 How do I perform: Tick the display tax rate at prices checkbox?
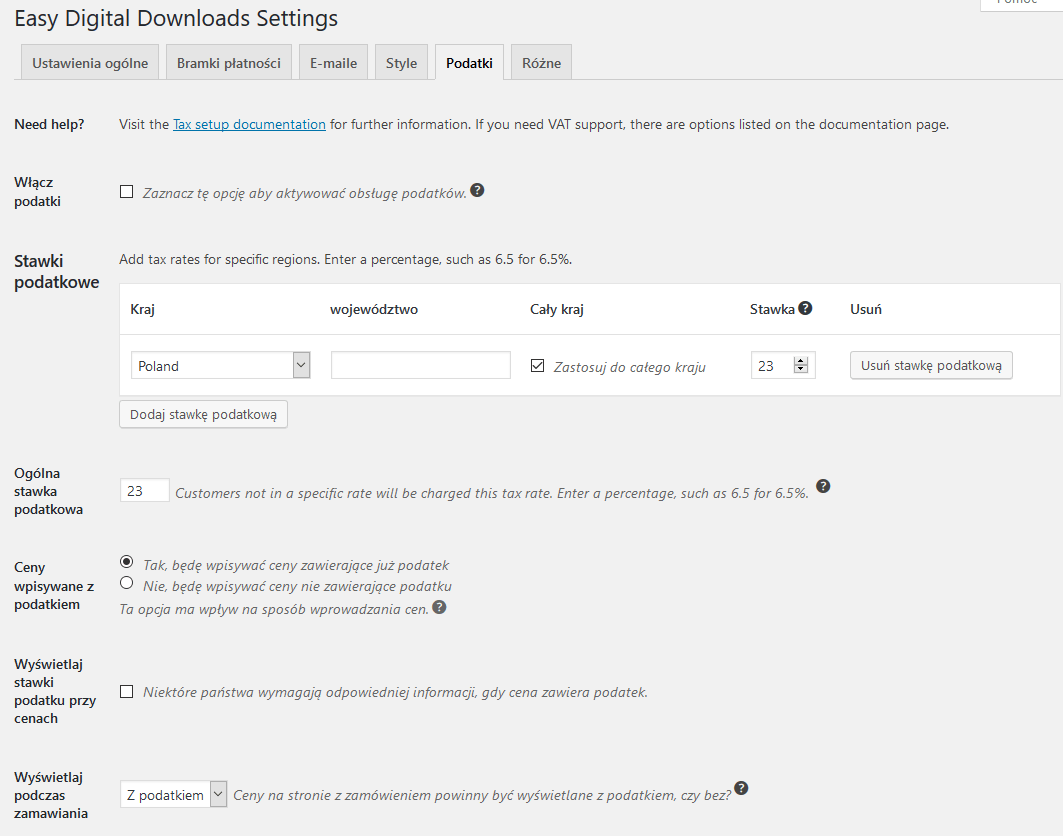pos(127,691)
